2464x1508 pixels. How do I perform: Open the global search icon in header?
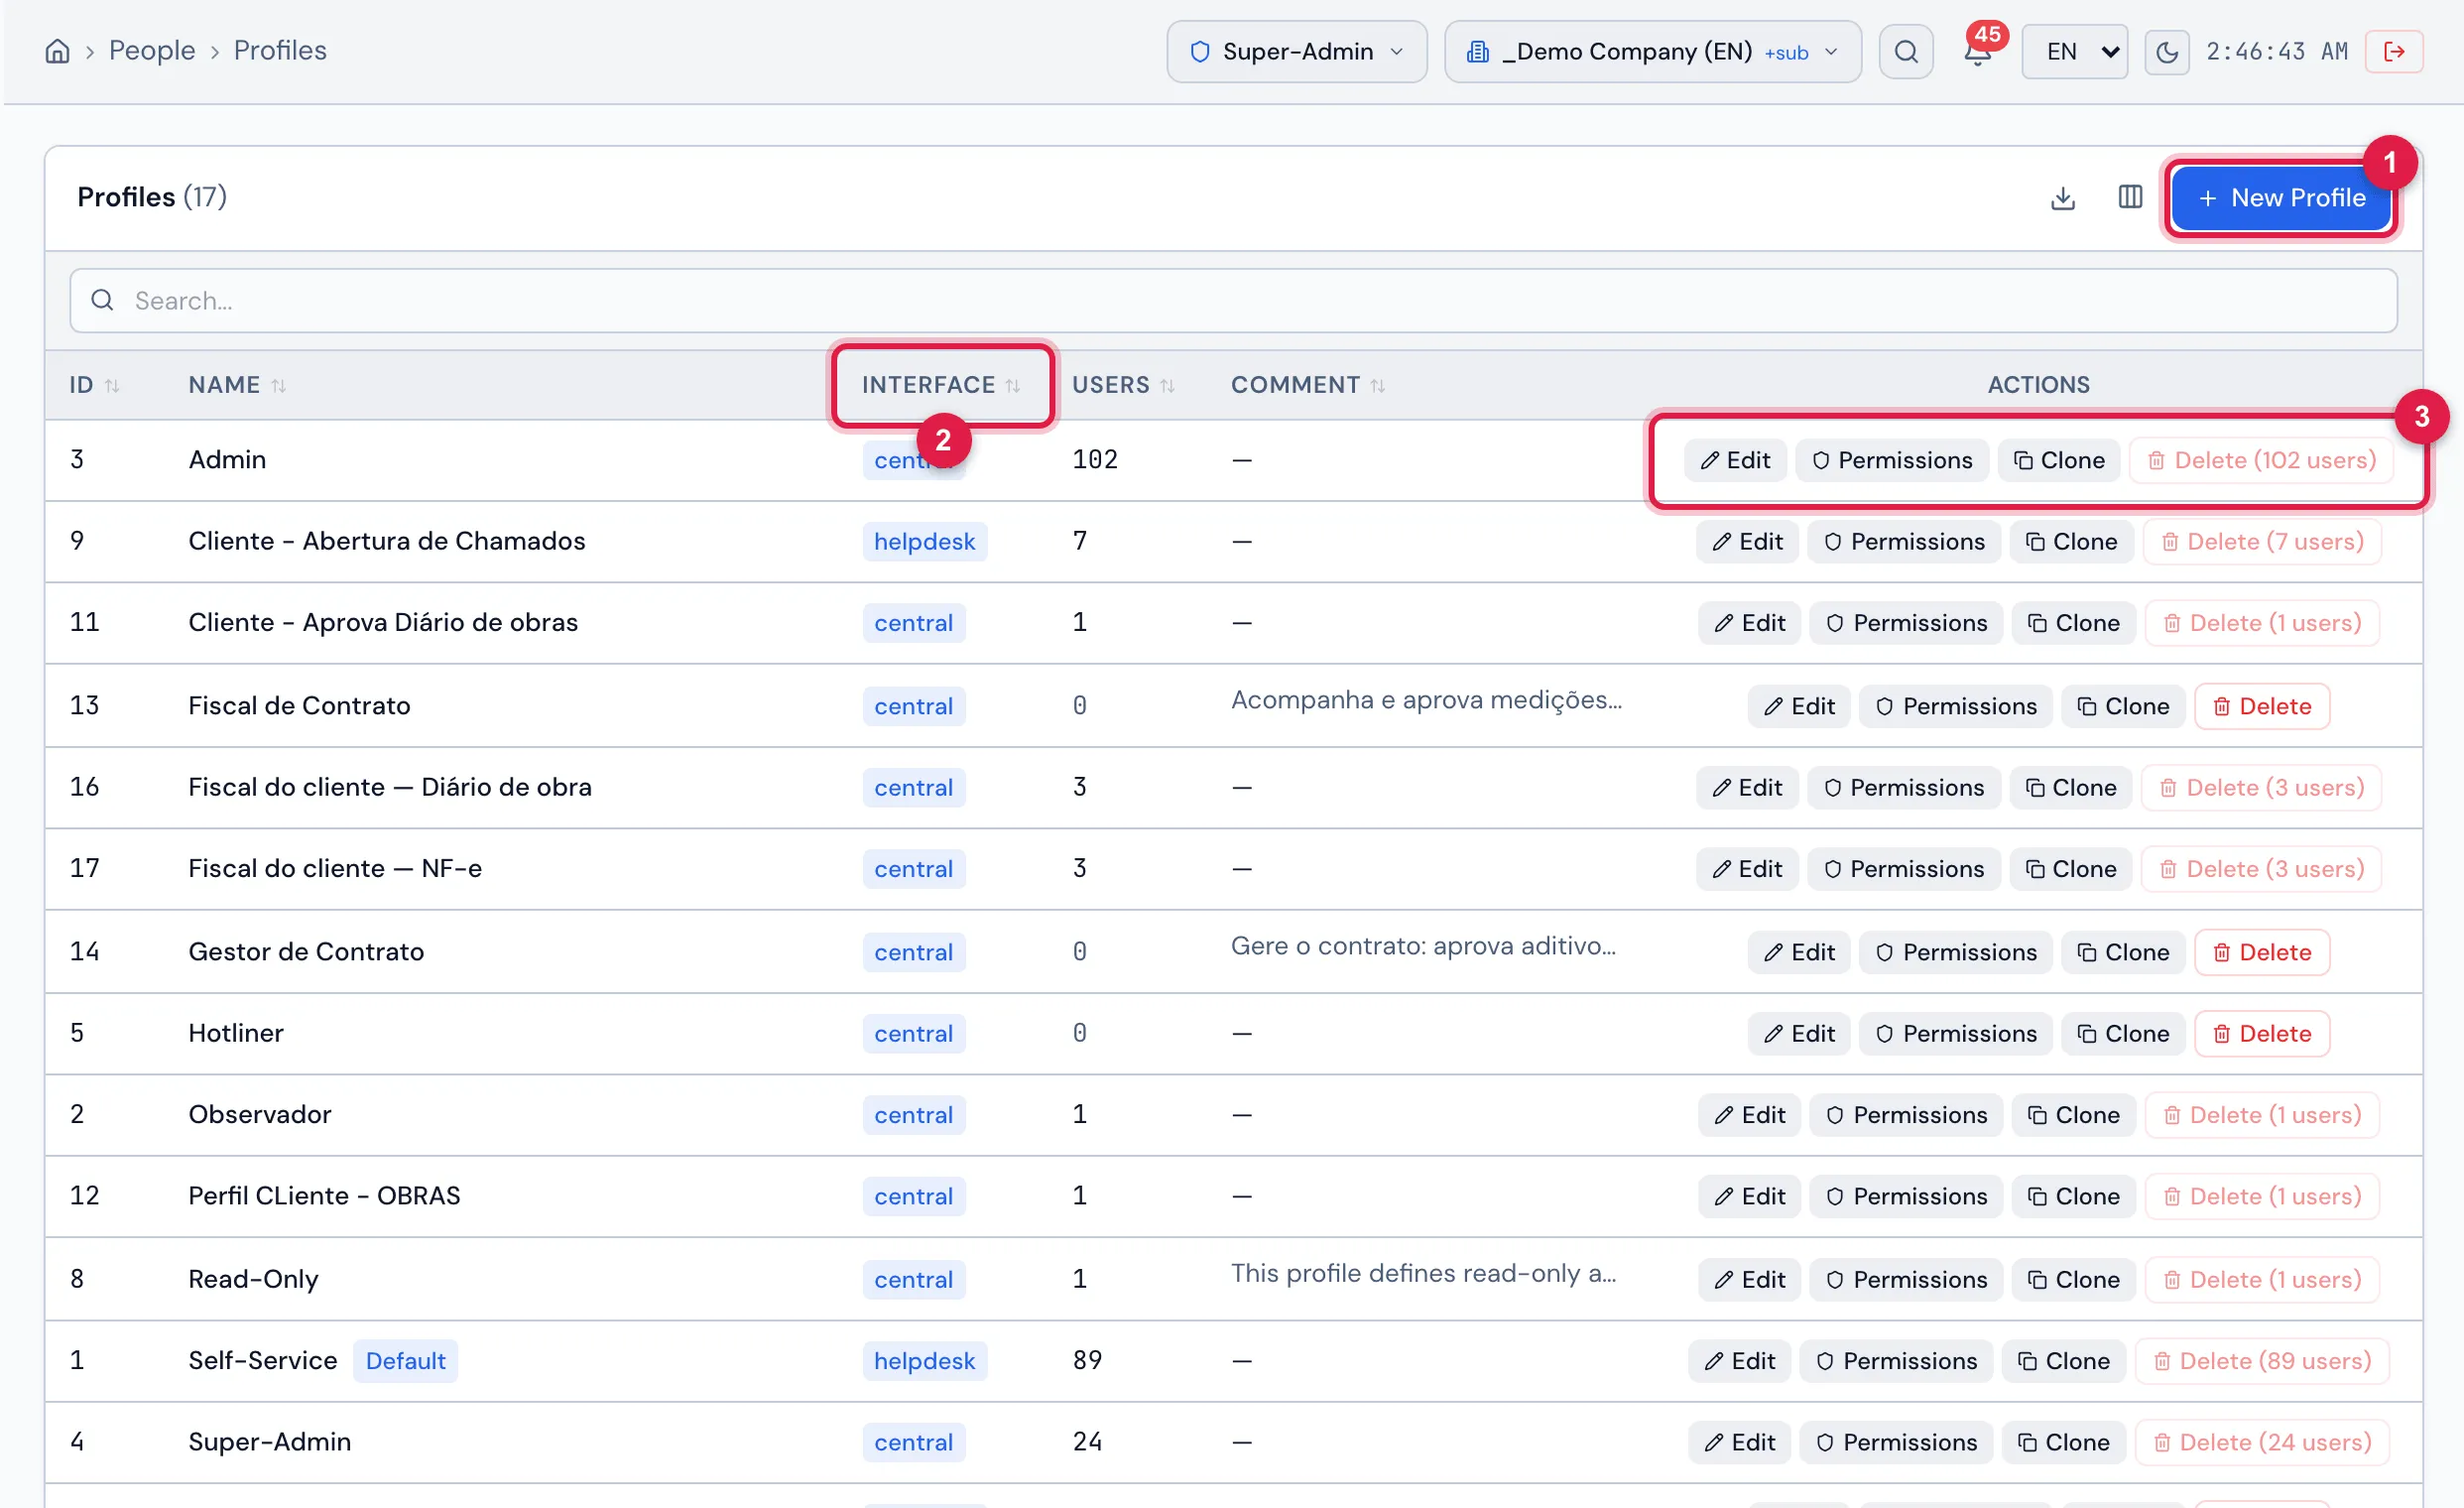pos(1906,51)
